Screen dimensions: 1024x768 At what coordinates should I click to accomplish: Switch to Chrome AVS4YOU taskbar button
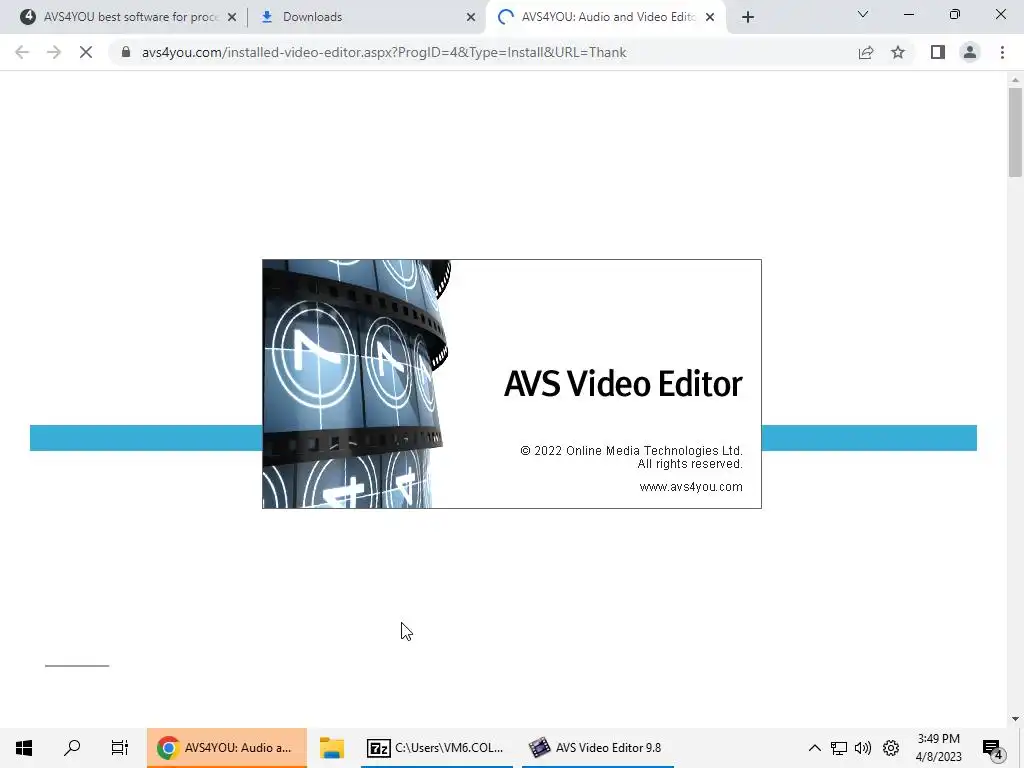227,748
